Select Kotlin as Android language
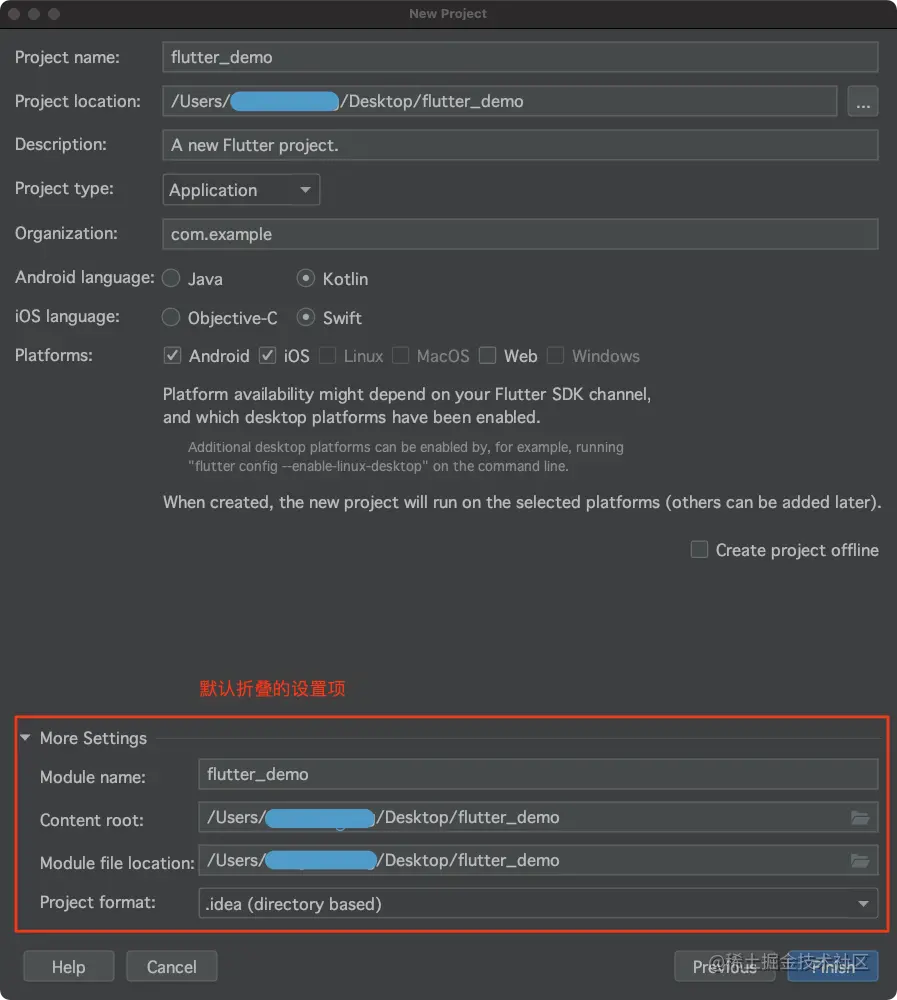This screenshot has height=1000, width=897. pyautogui.click(x=306, y=279)
